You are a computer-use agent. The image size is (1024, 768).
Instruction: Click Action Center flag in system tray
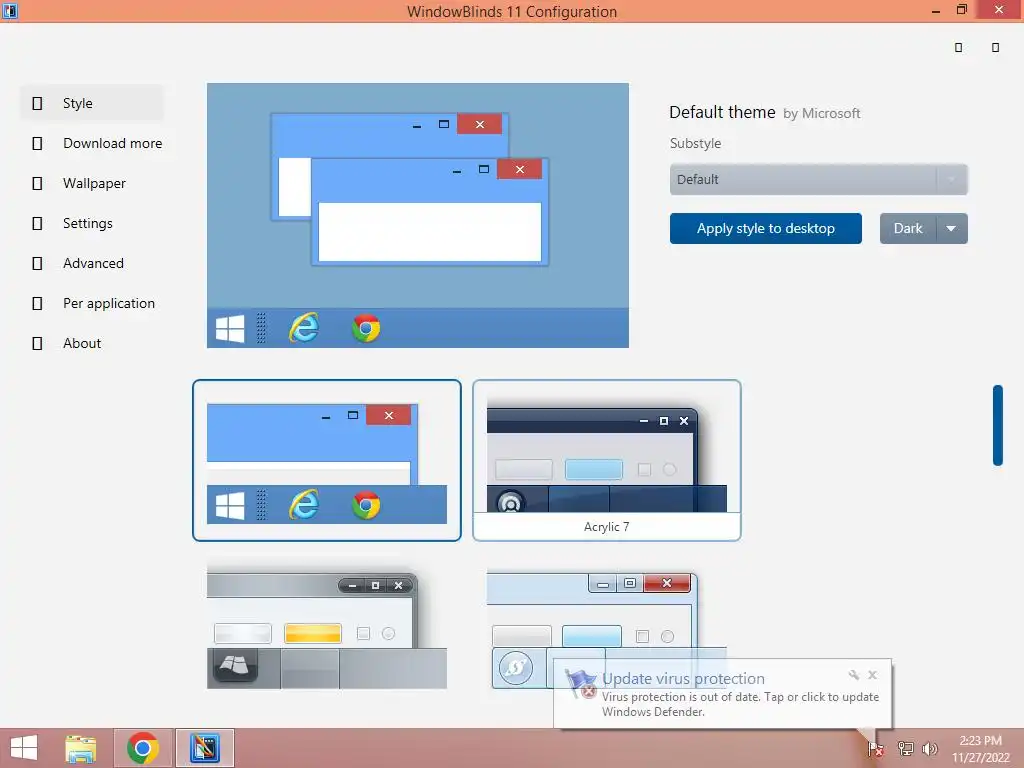pyautogui.click(x=875, y=748)
